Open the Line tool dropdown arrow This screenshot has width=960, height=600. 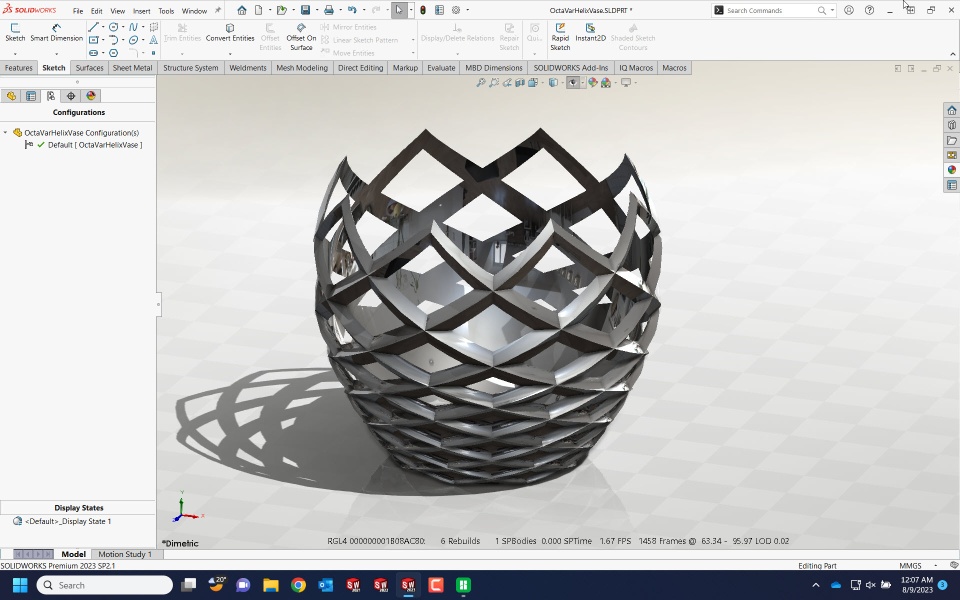pyautogui.click(x=102, y=27)
